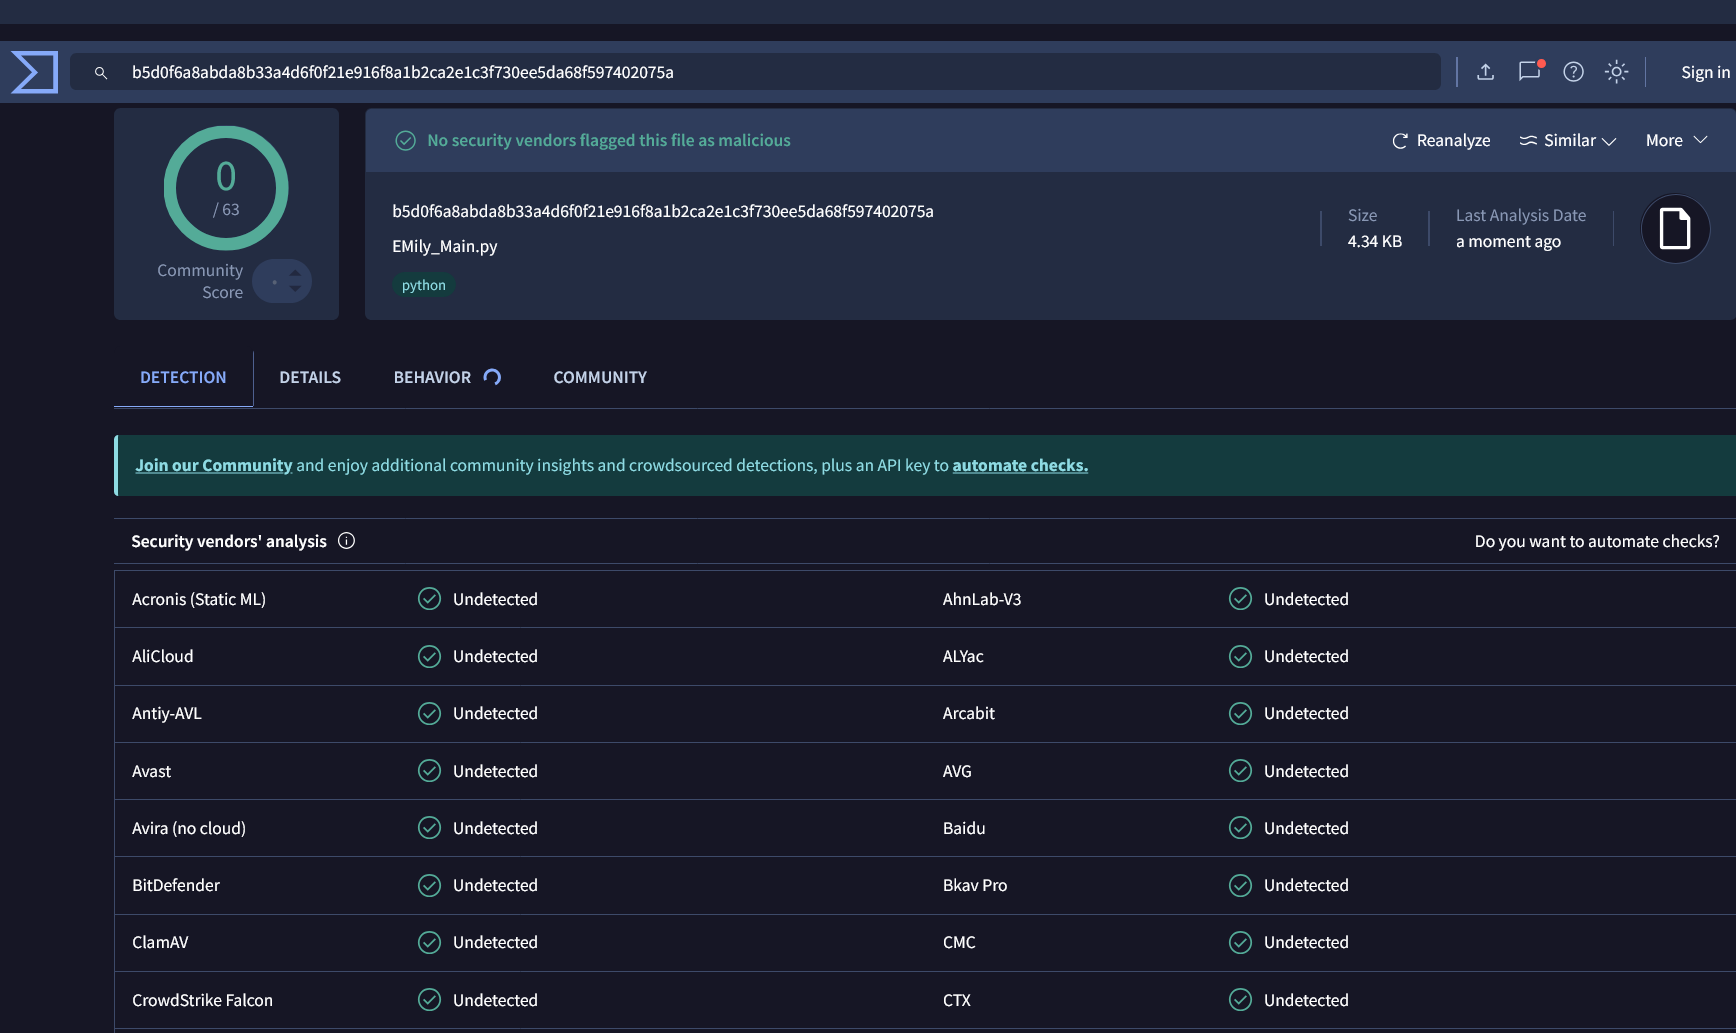The width and height of the screenshot is (1736, 1033).
Task: Click the ClamAV undetected checkmark icon
Action: point(429,942)
